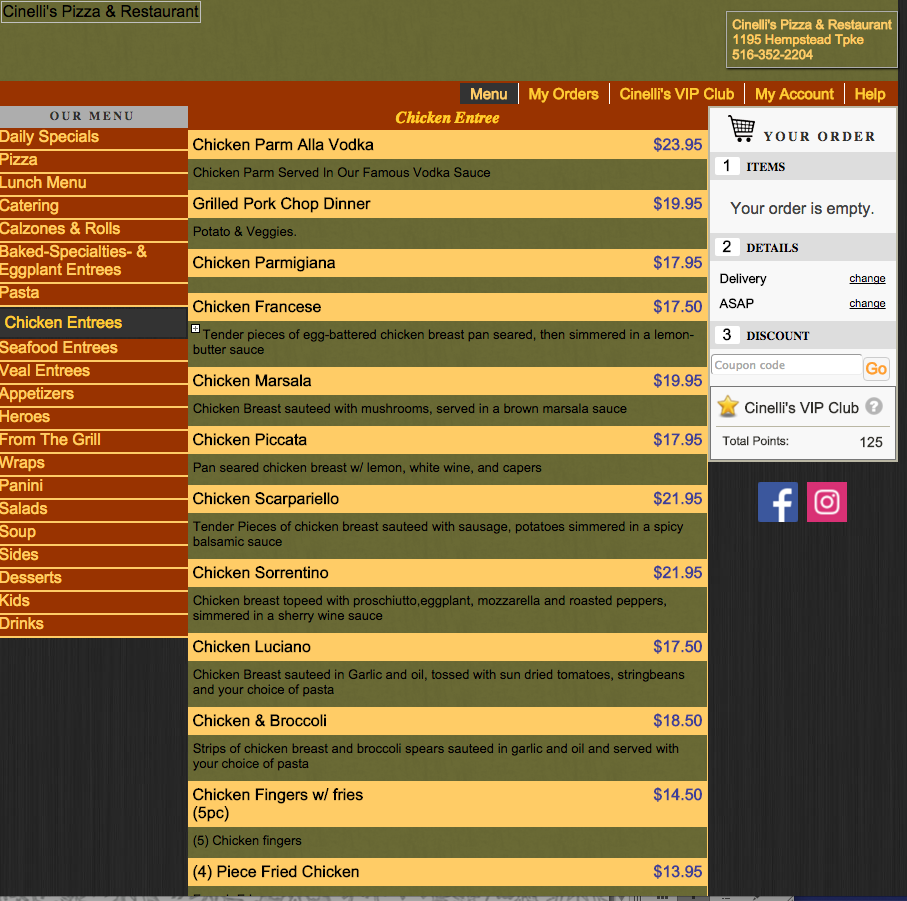
Task: Open the Cinelli's VIP Club tab
Action: [676, 94]
